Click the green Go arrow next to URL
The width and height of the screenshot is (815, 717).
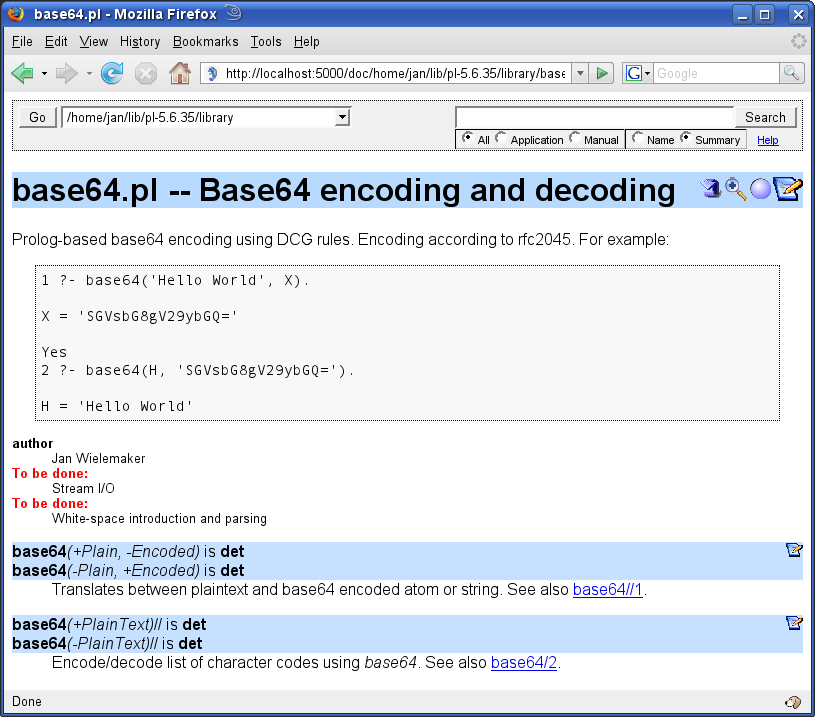pyautogui.click(x=602, y=73)
